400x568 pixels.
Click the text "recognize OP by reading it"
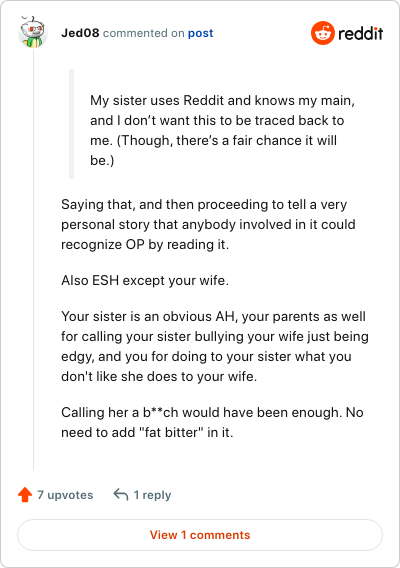pos(145,245)
